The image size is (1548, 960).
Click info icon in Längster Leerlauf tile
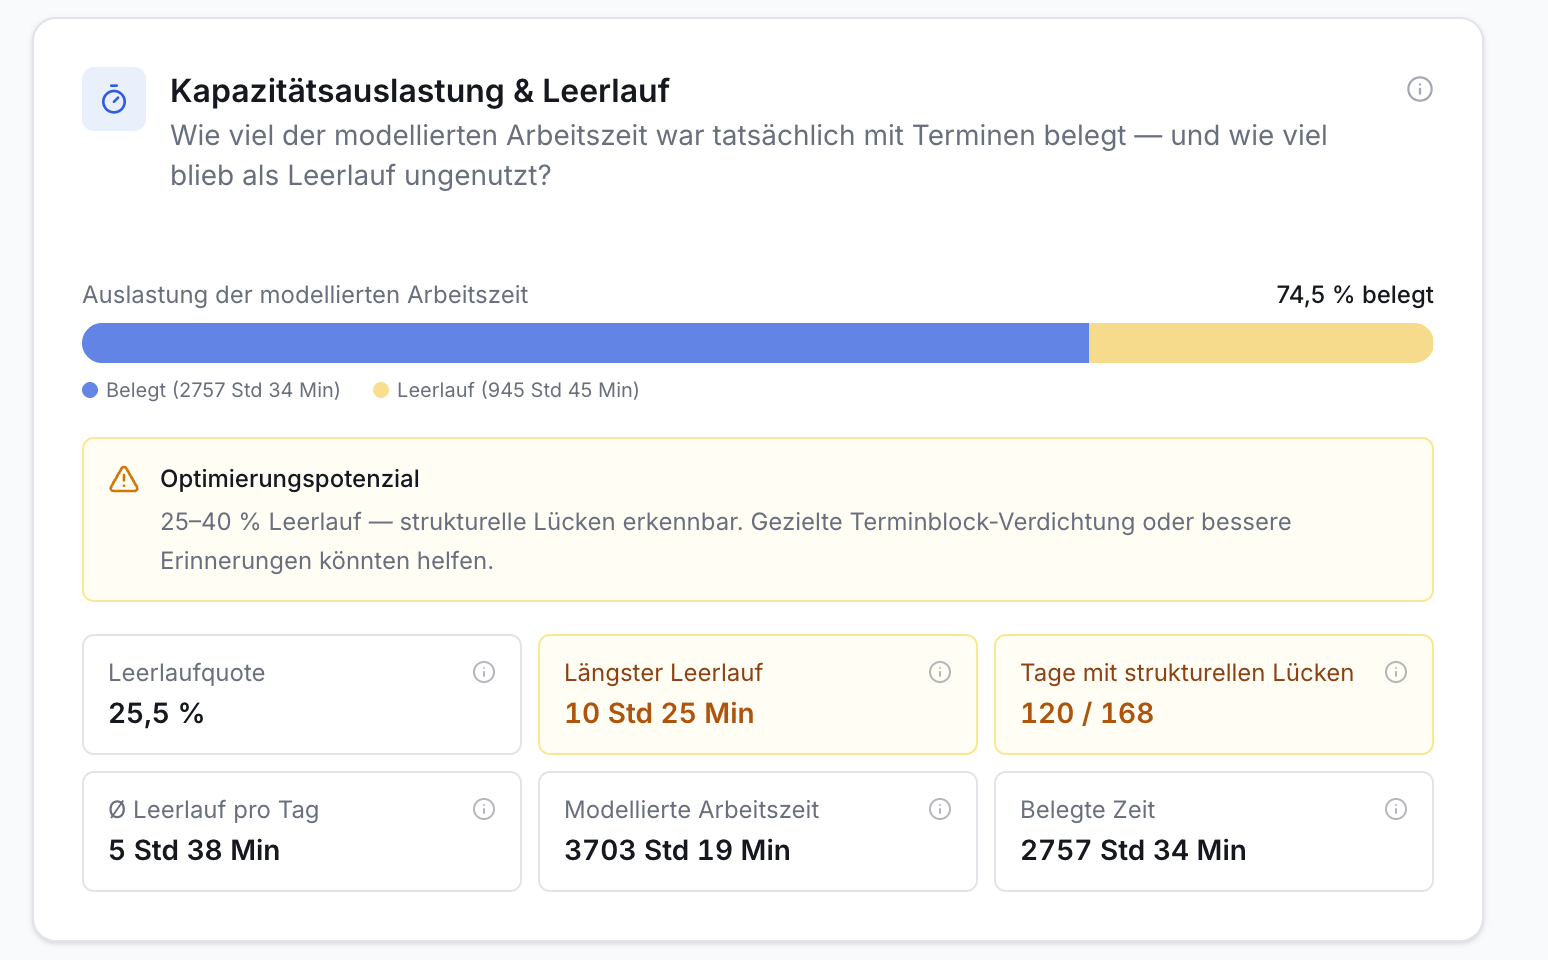940,672
